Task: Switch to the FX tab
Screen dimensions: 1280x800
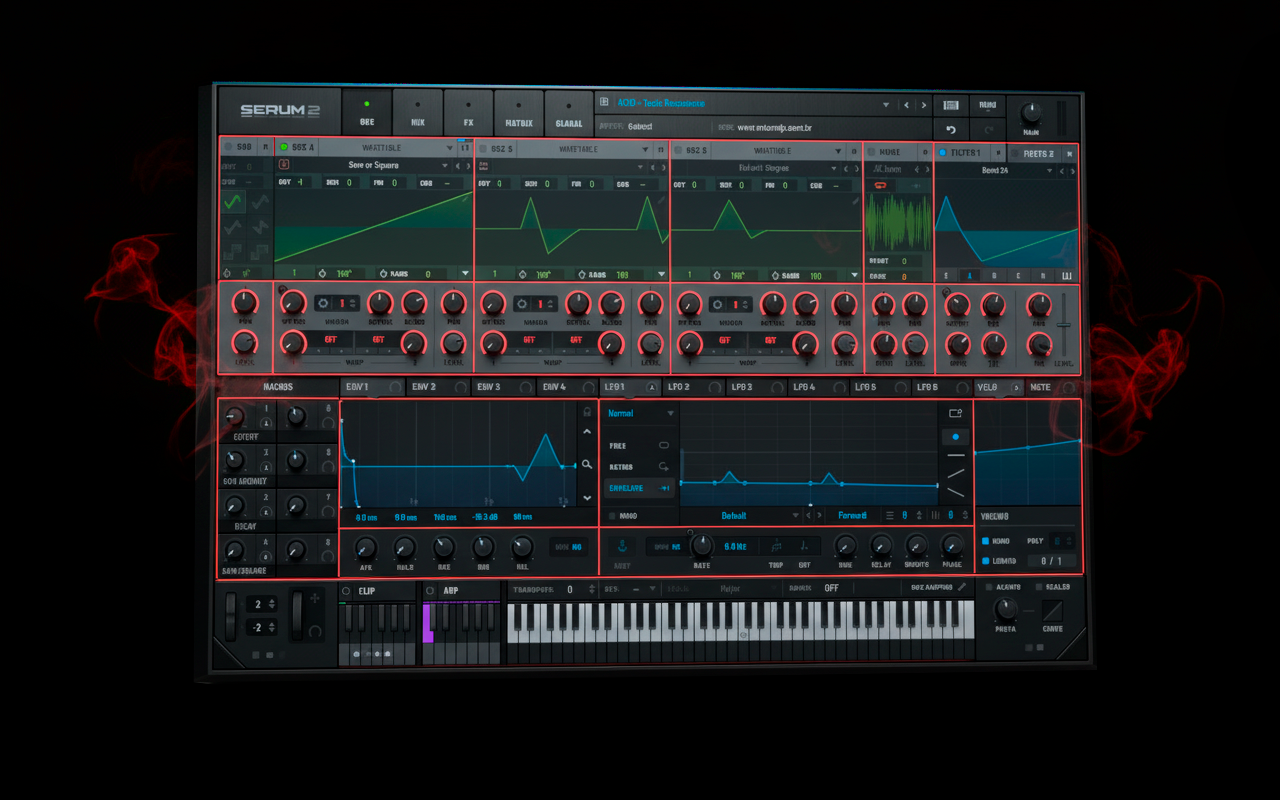Action: (468, 114)
